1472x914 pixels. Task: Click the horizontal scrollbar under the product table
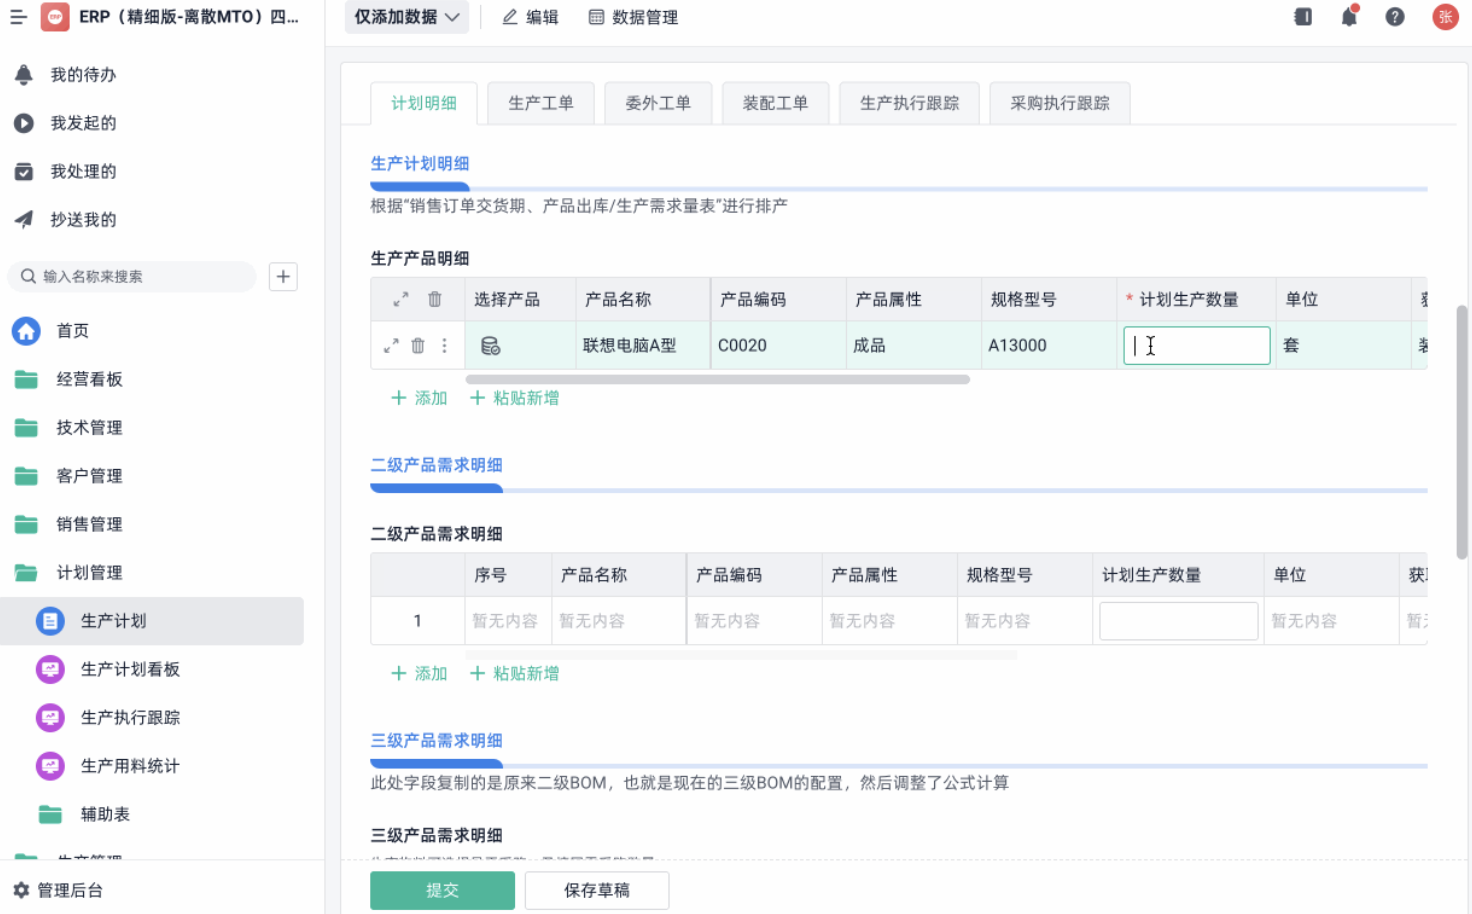[x=717, y=380]
